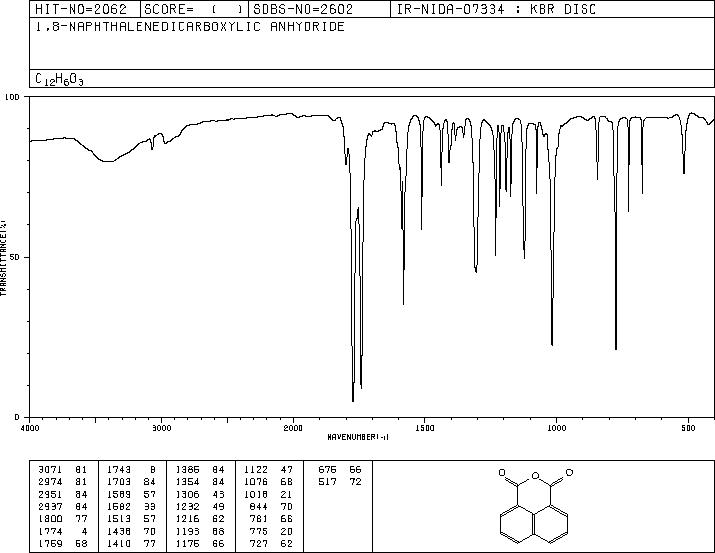Click the 1582 peak entry in table
This screenshot has height=553, width=715.
click(x=131, y=506)
